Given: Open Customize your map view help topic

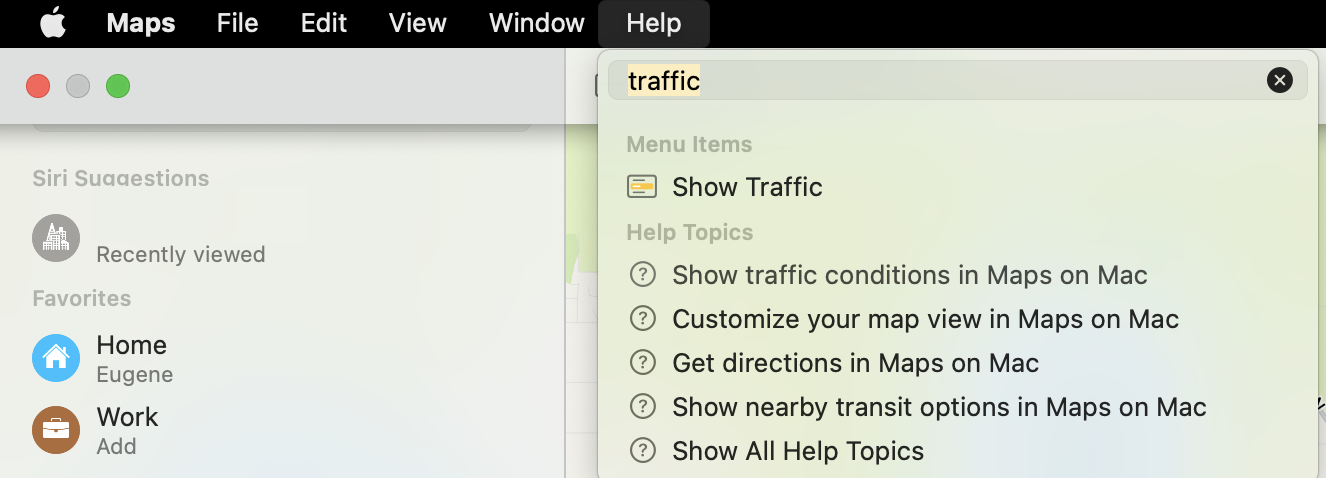Looking at the screenshot, I should 925,319.
